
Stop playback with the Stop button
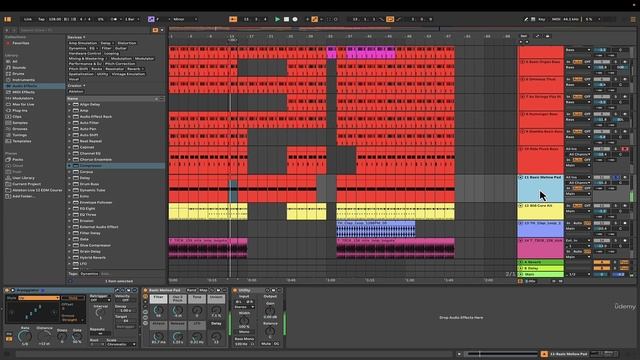point(286,19)
